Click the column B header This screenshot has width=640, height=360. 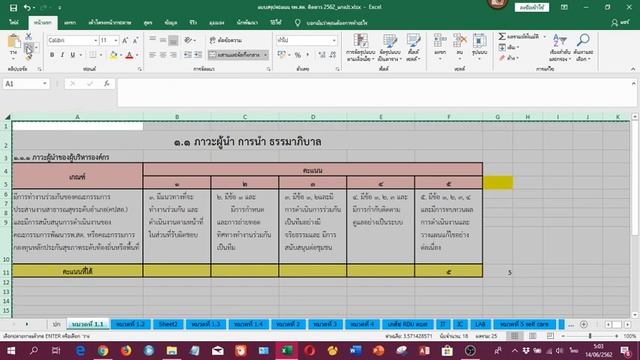pyautogui.click(x=177, y=117)
